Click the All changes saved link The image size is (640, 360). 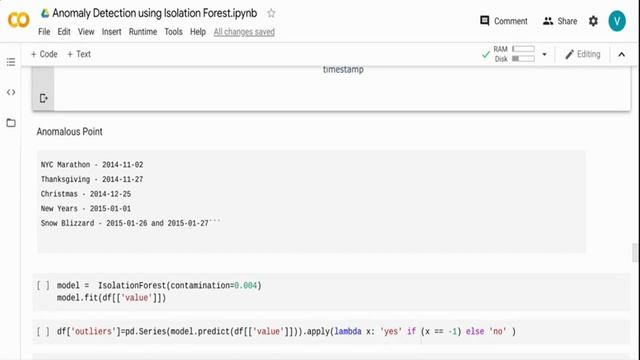(244, 32)
